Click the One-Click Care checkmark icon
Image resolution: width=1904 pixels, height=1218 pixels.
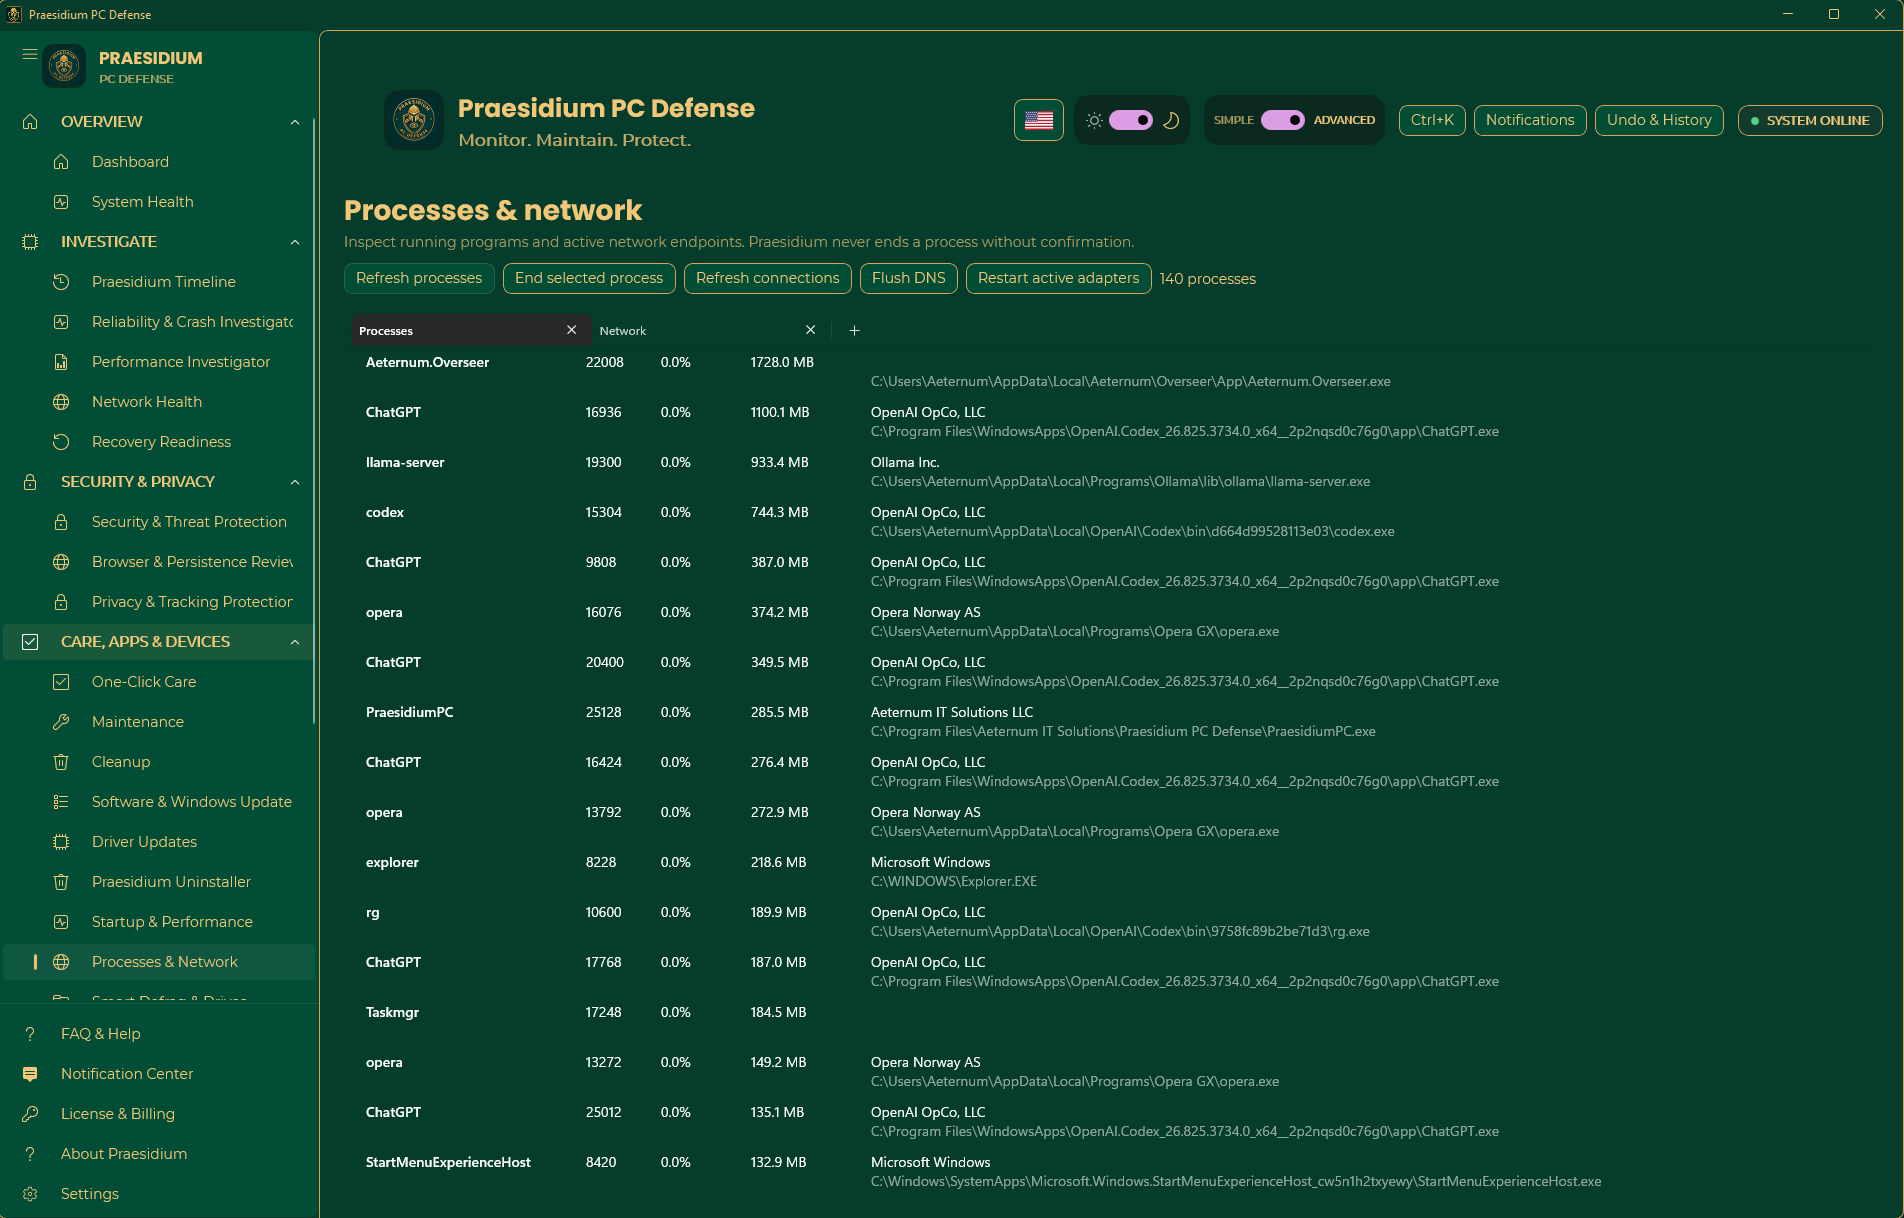pyautogui.click(x=61, y=681)
